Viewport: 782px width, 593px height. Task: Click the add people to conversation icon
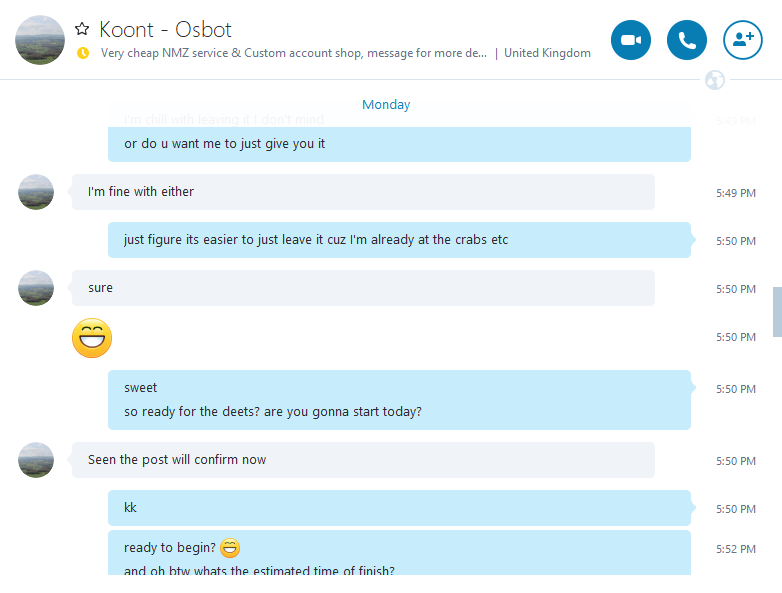click(x=742, y=40)
